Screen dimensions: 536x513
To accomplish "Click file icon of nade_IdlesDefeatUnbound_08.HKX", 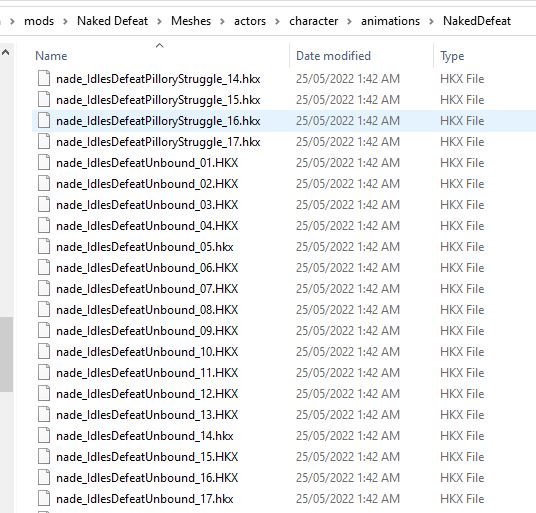I will (44, 310).
